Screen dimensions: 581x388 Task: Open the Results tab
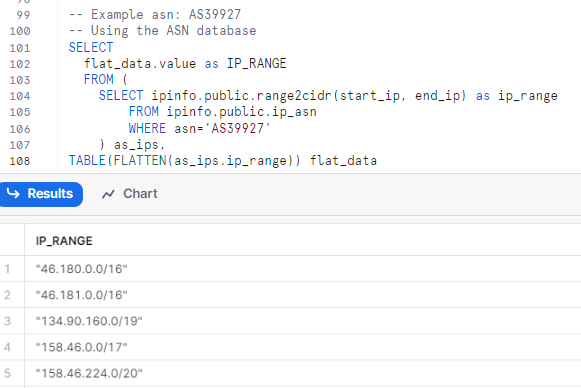40,194
